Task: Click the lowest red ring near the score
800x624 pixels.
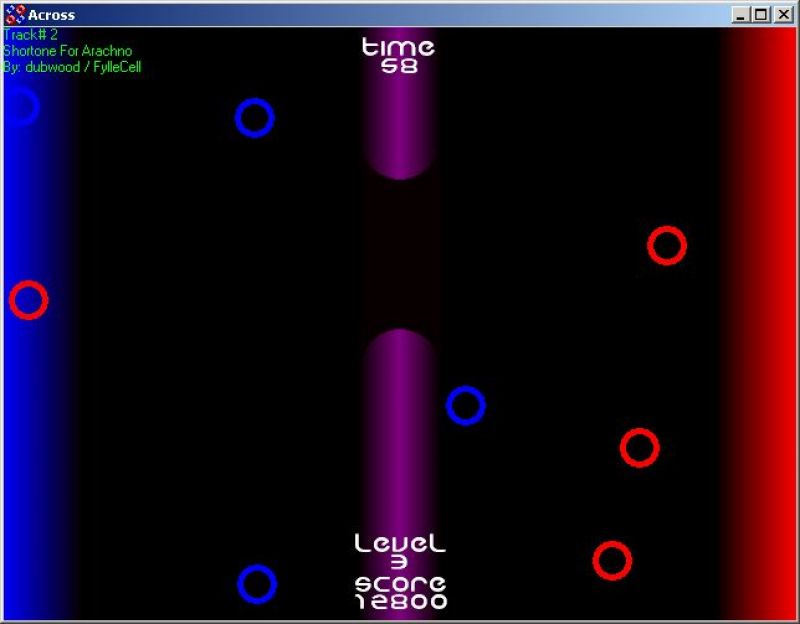Action: tap(612, 560)
